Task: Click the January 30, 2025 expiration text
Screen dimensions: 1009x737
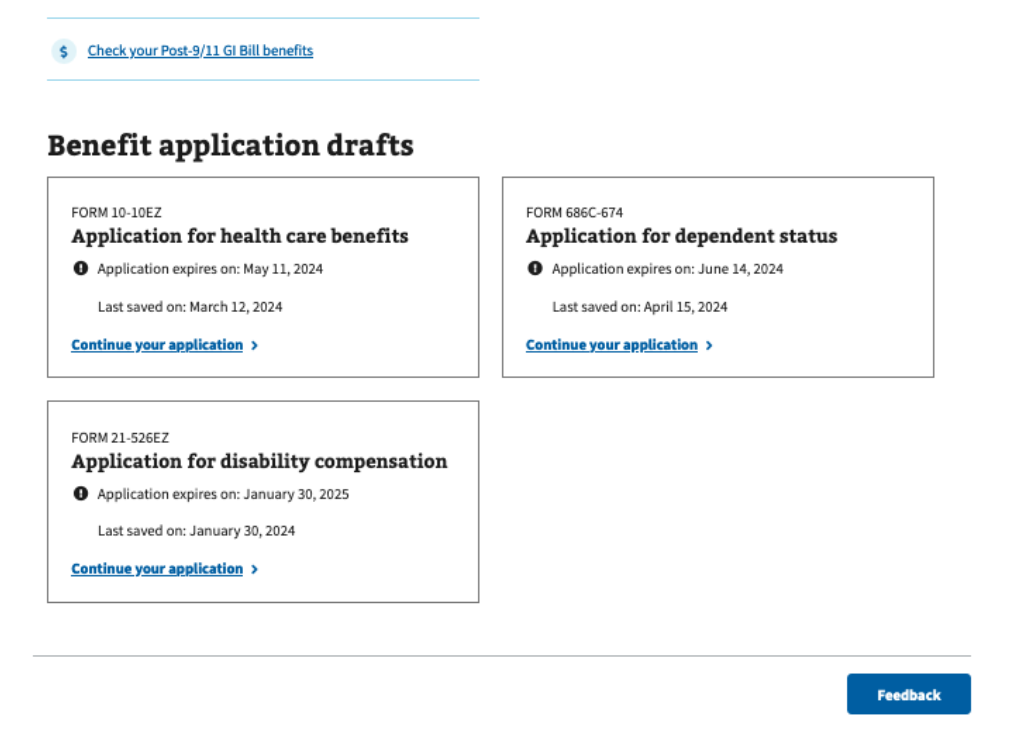Action: [222, 493]
